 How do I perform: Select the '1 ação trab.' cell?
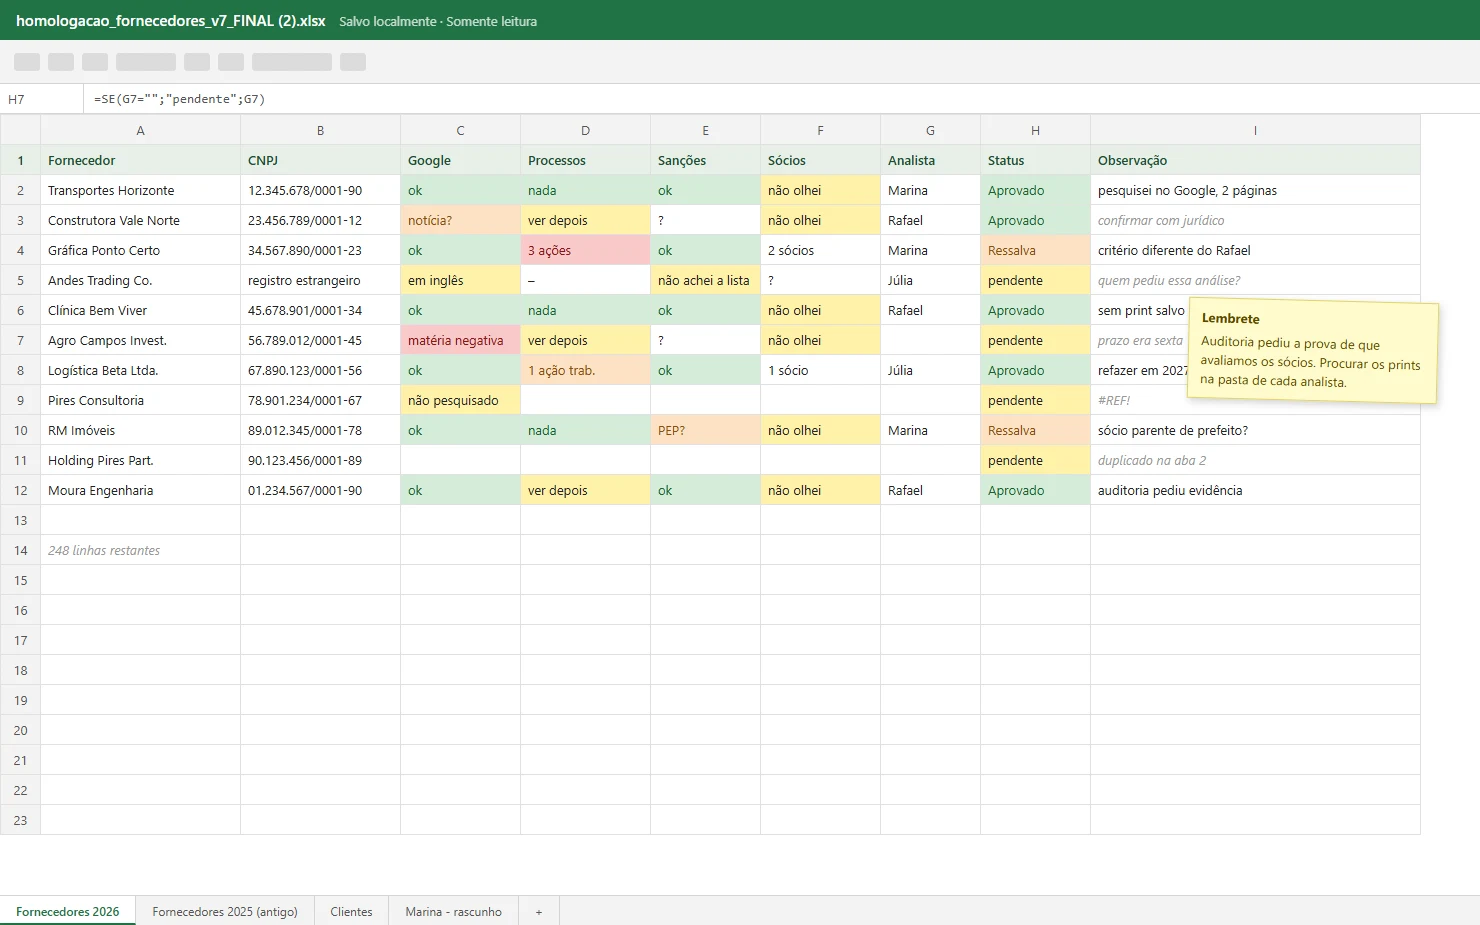click(585, 370)
